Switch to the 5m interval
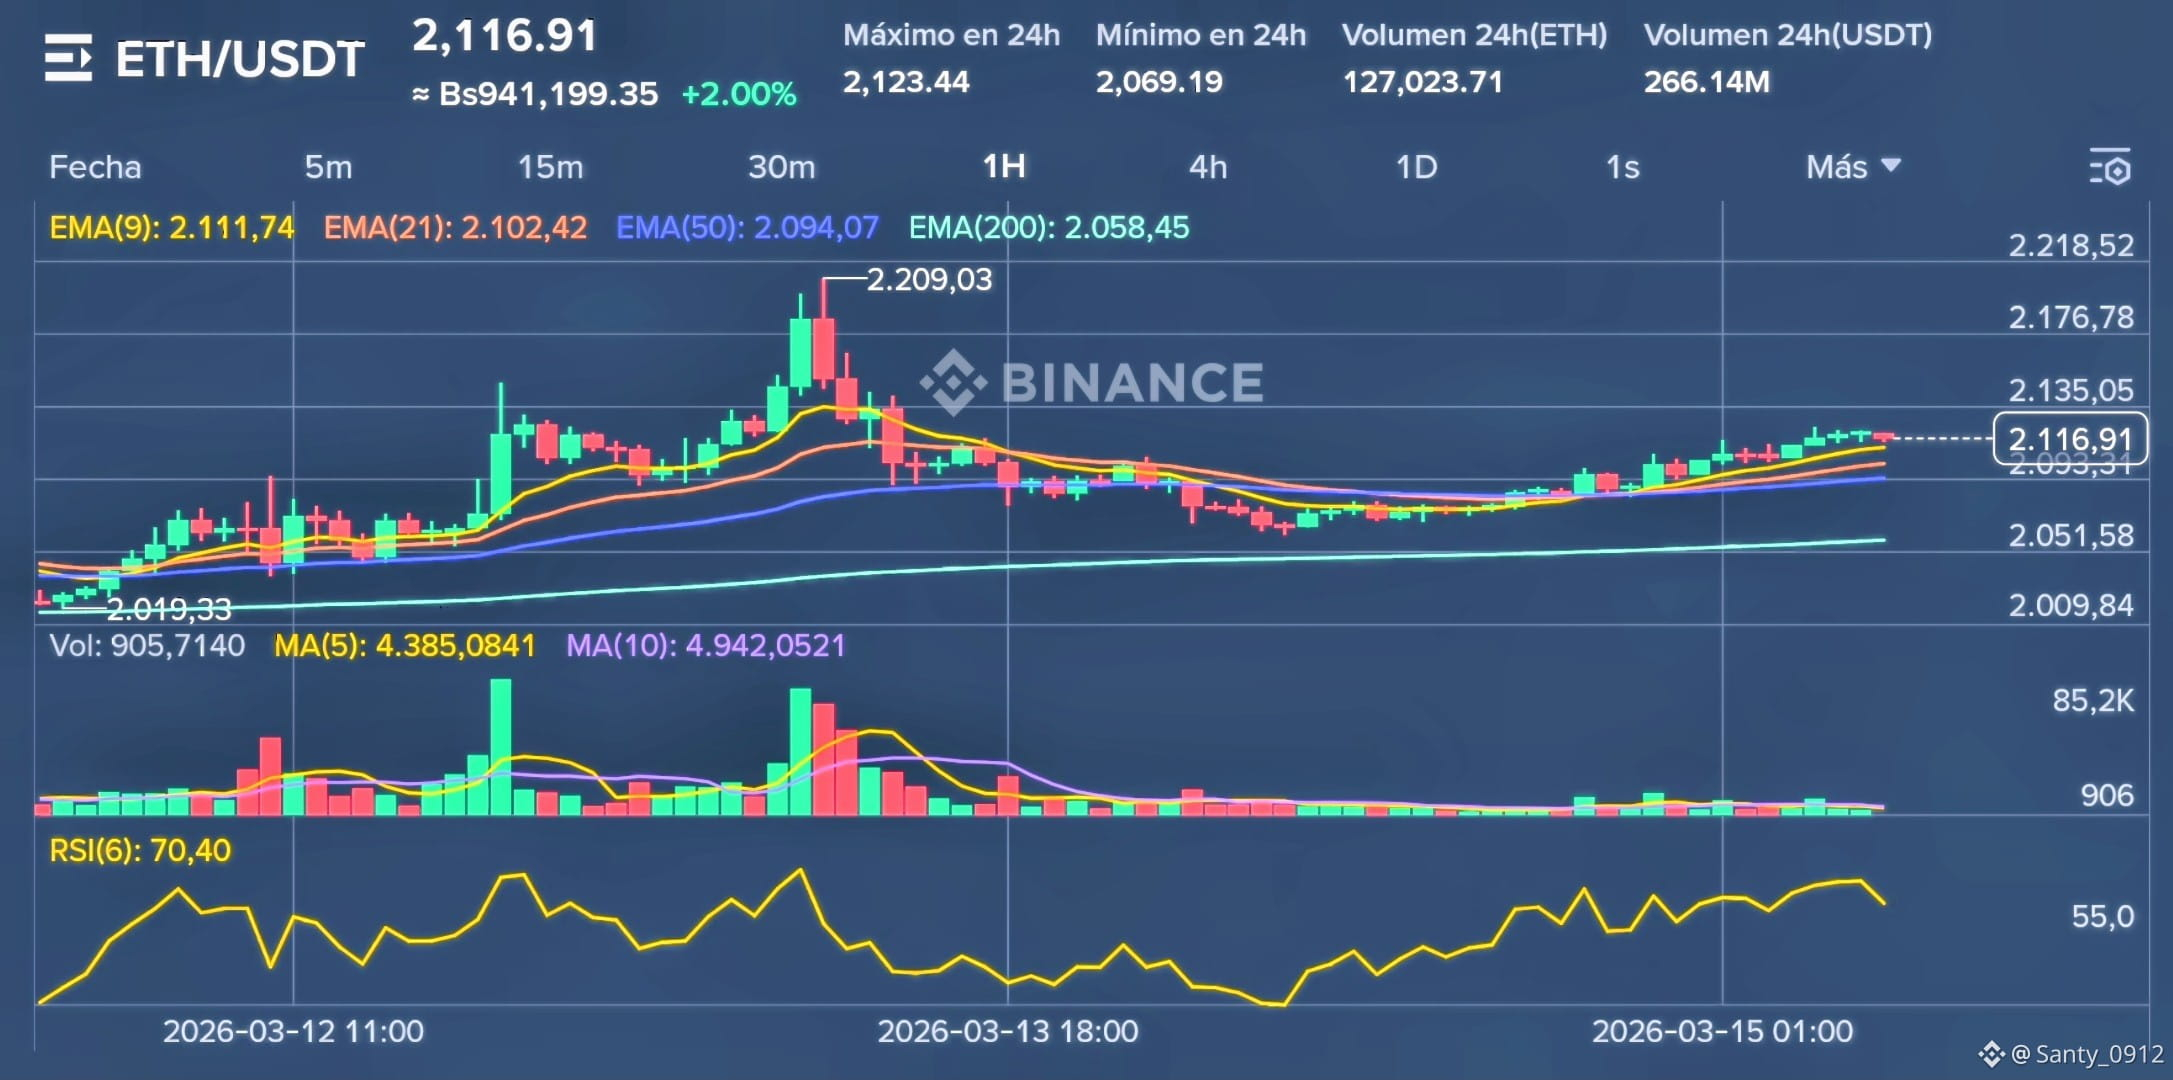Image resolution: width=2173 pixels, height=1080 pixels. pyautogui.click(x=328, y=167)
